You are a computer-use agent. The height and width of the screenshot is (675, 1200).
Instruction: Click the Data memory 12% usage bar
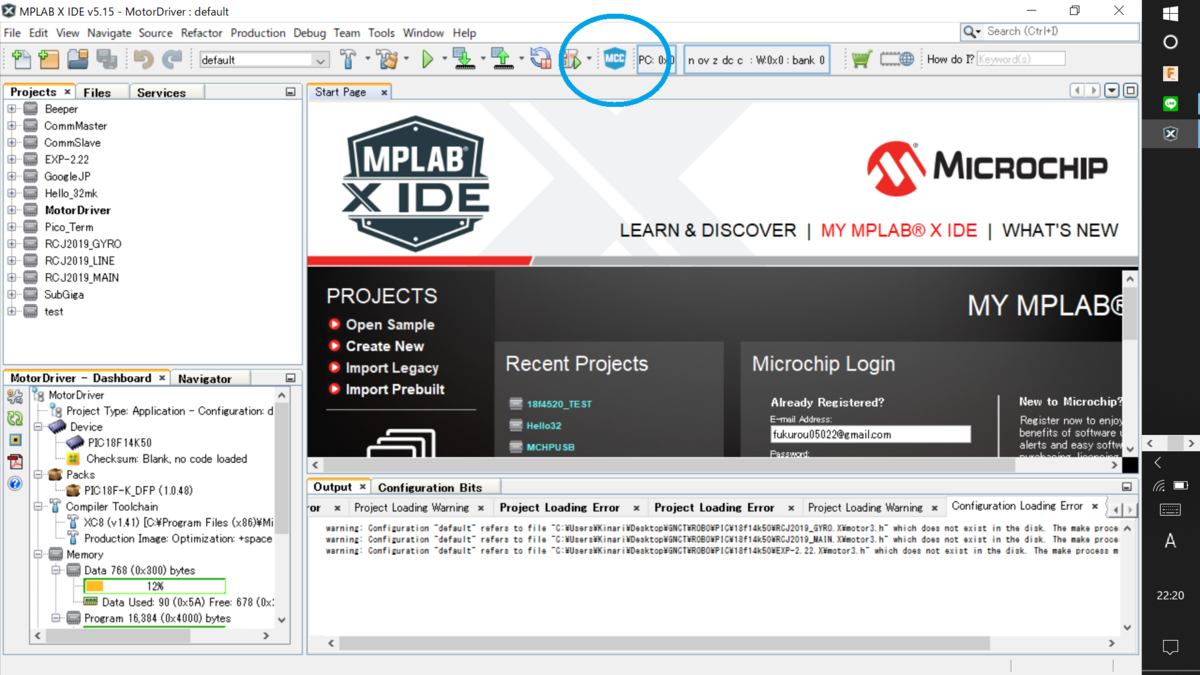(155, 586)
